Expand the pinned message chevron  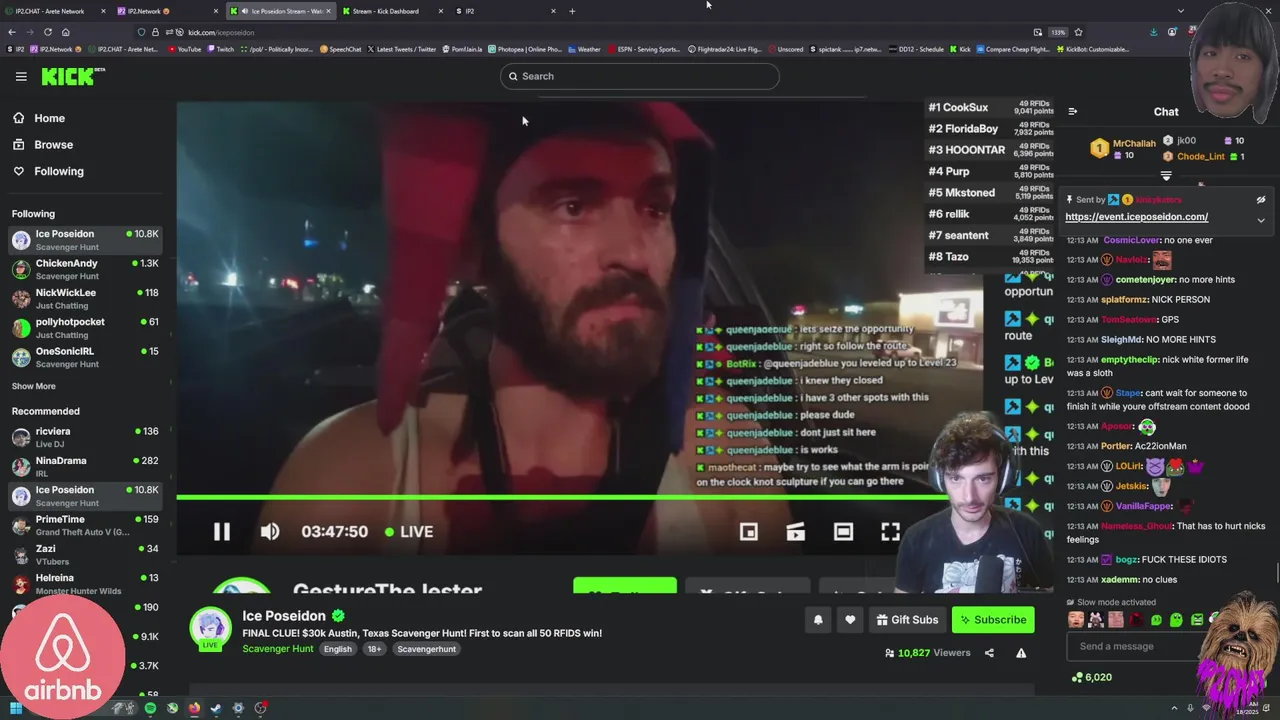click(1261, 220)
